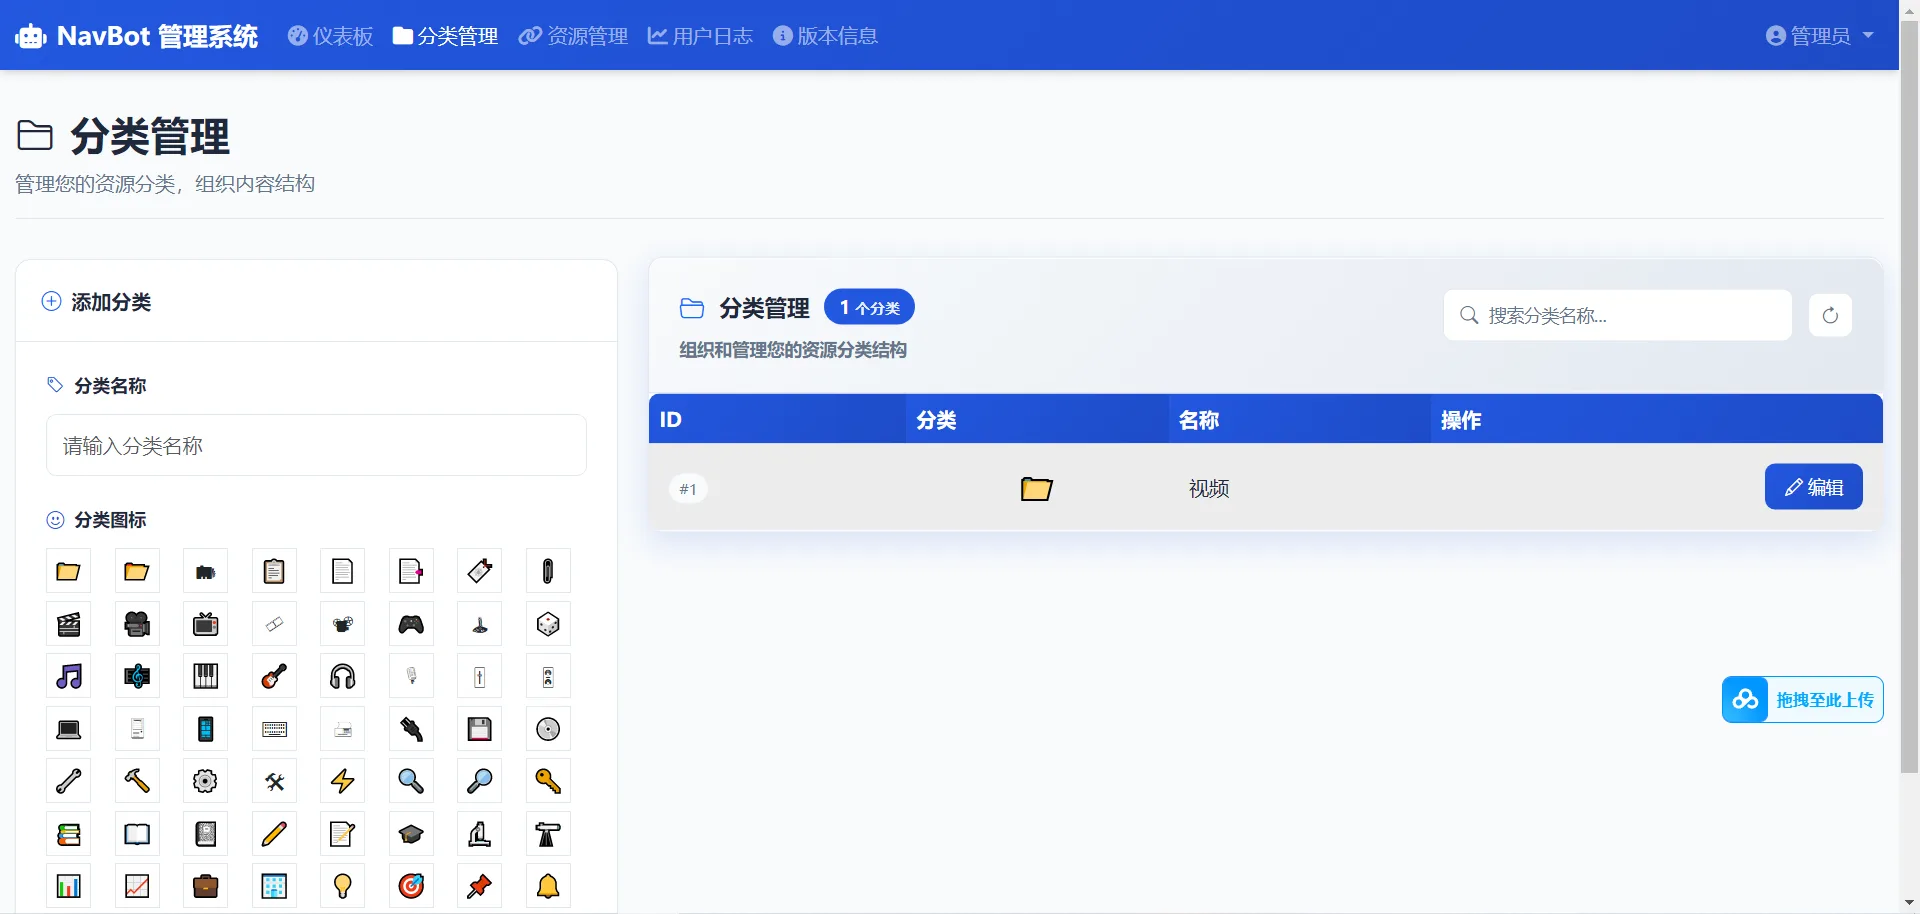
Task: Select the game controller category icon
Action: [410, 623]
